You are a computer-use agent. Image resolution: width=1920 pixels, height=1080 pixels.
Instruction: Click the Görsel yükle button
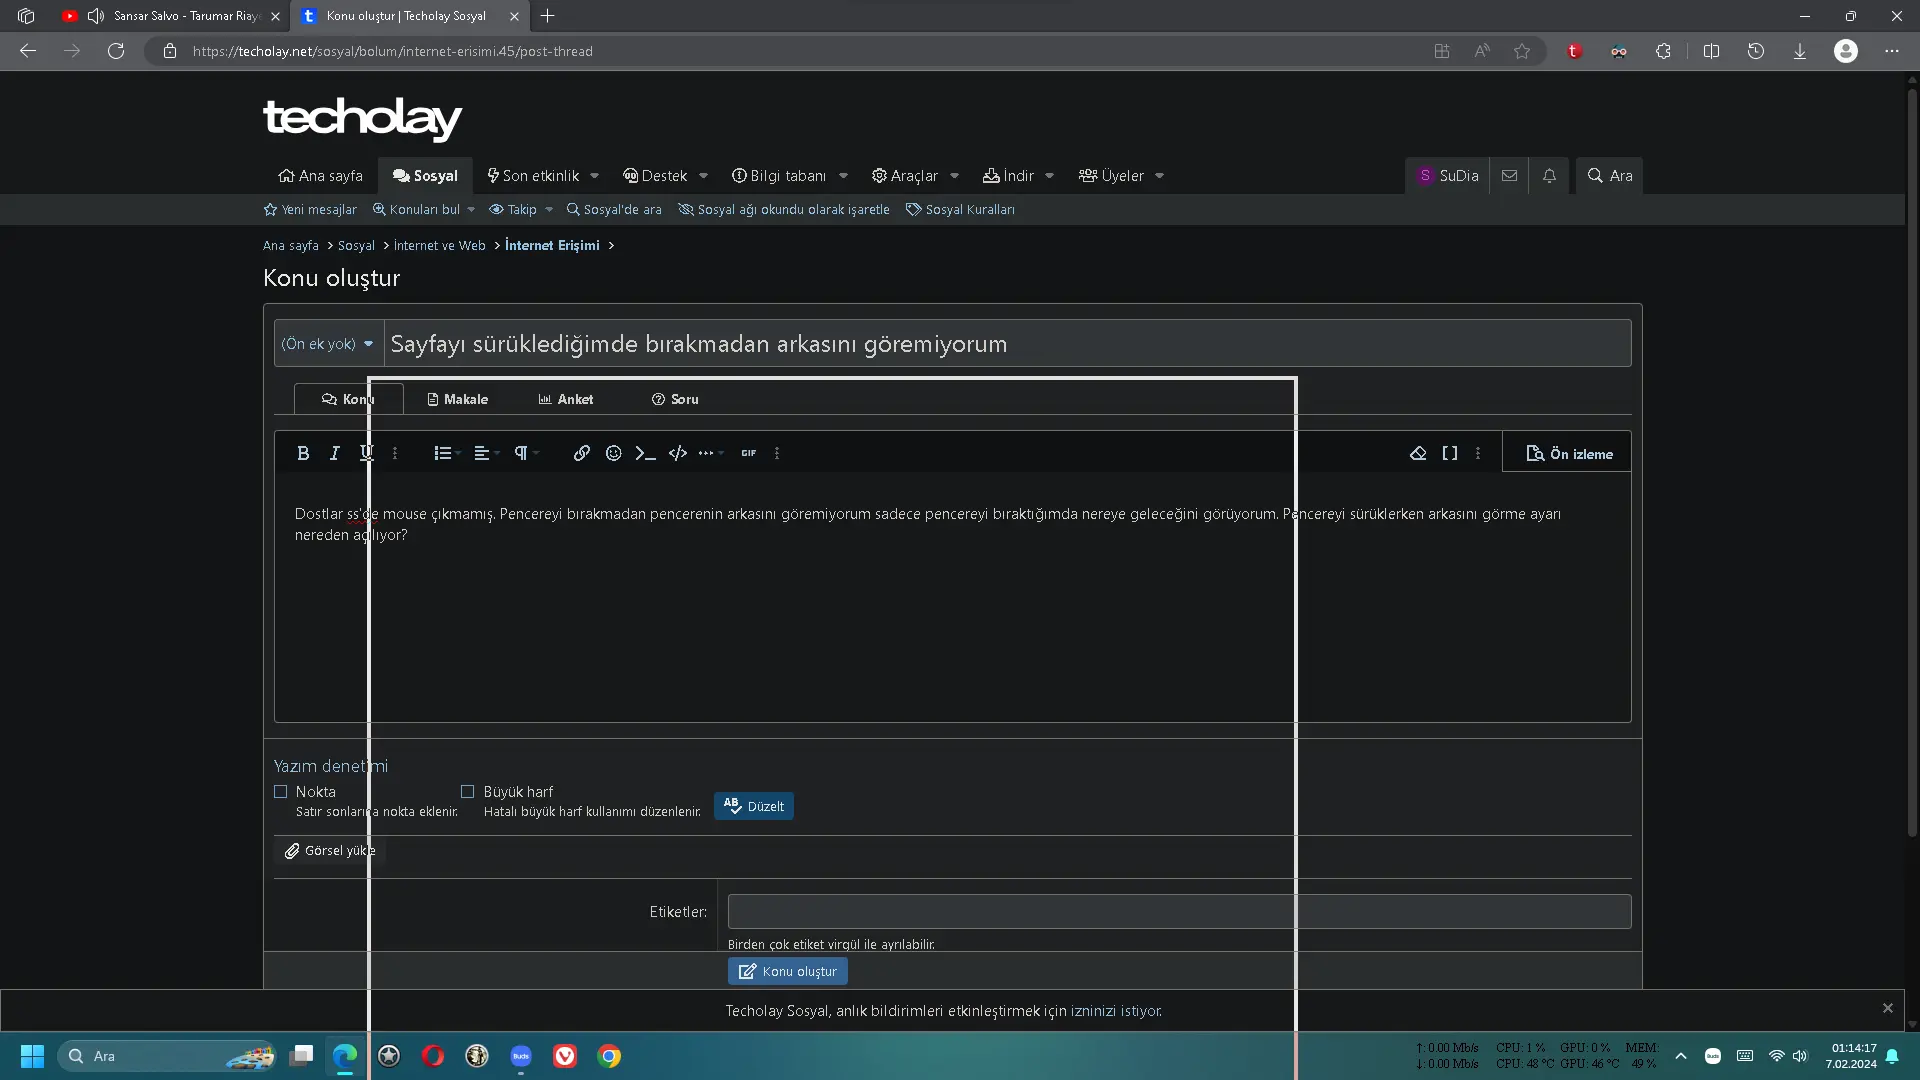(330, 851)
